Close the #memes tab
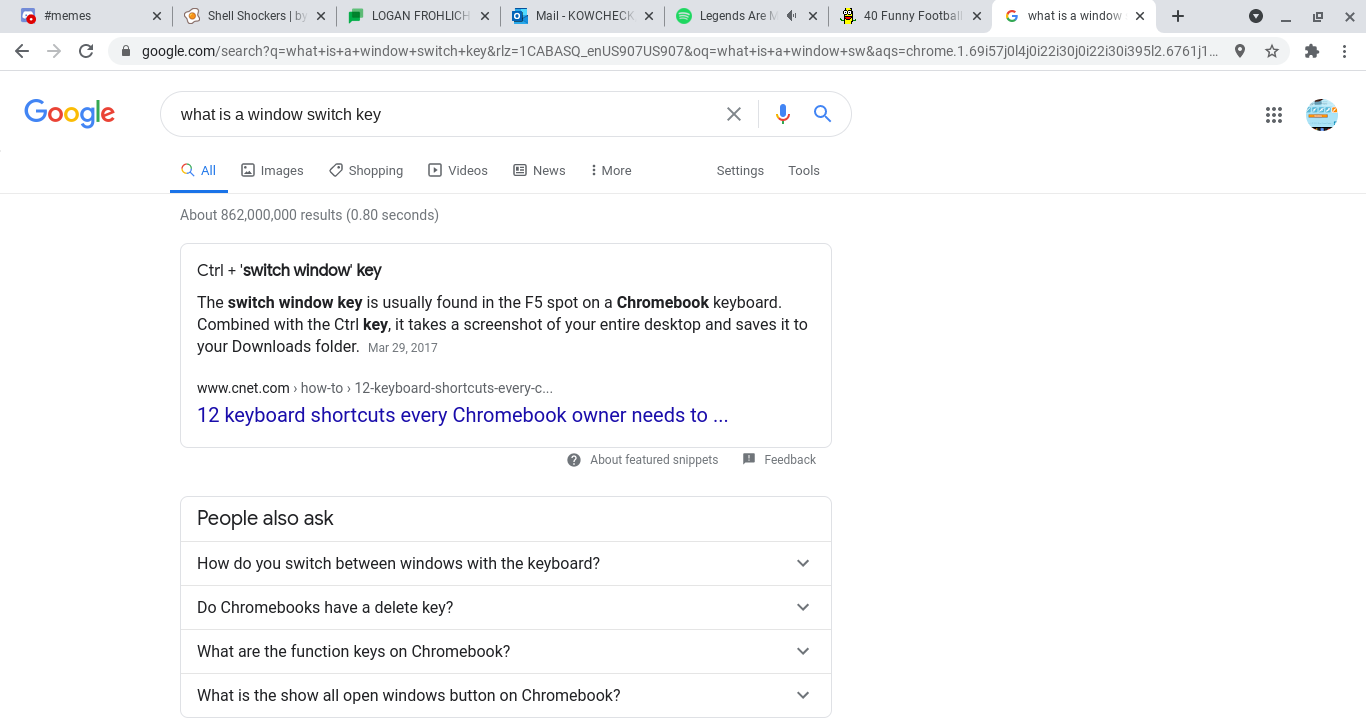 click(x=156, y=16)
